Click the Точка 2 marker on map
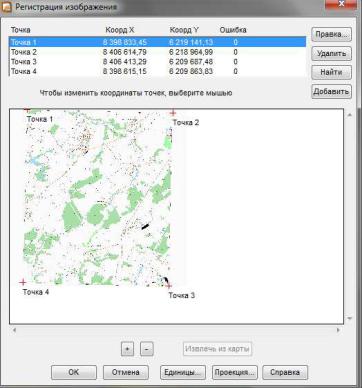Viewport: 362px width, 388px height. click(173, 113)
